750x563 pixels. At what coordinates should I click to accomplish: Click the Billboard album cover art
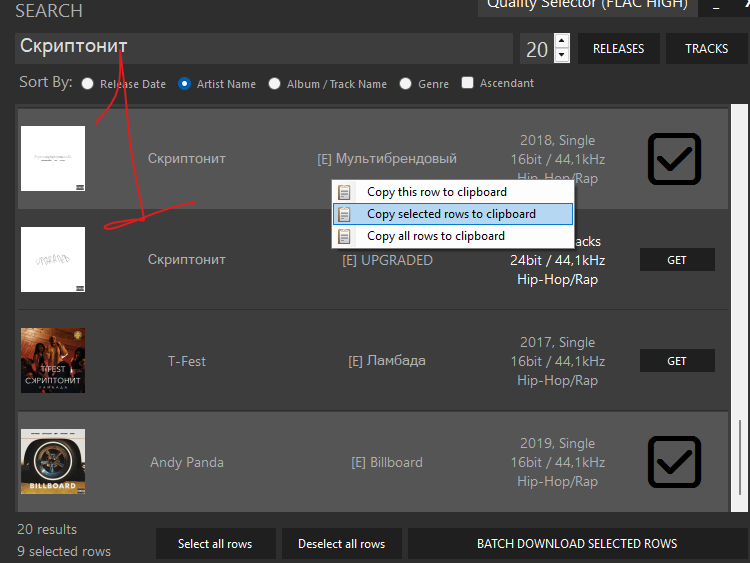[53, 462]
